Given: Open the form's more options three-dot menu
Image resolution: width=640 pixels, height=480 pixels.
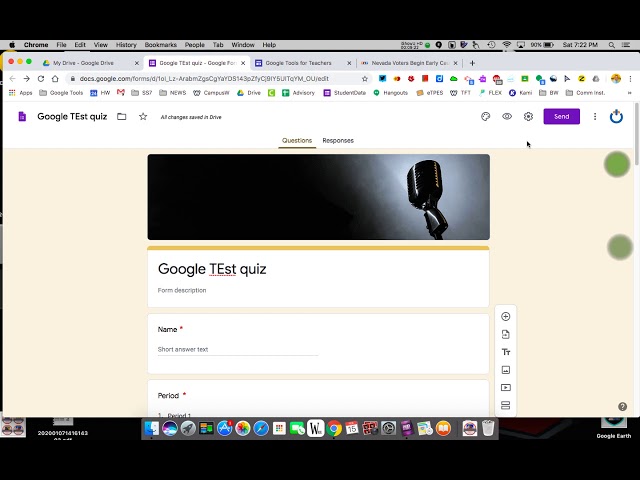Looking at the screenshot, I should click(x=595, y=117).
